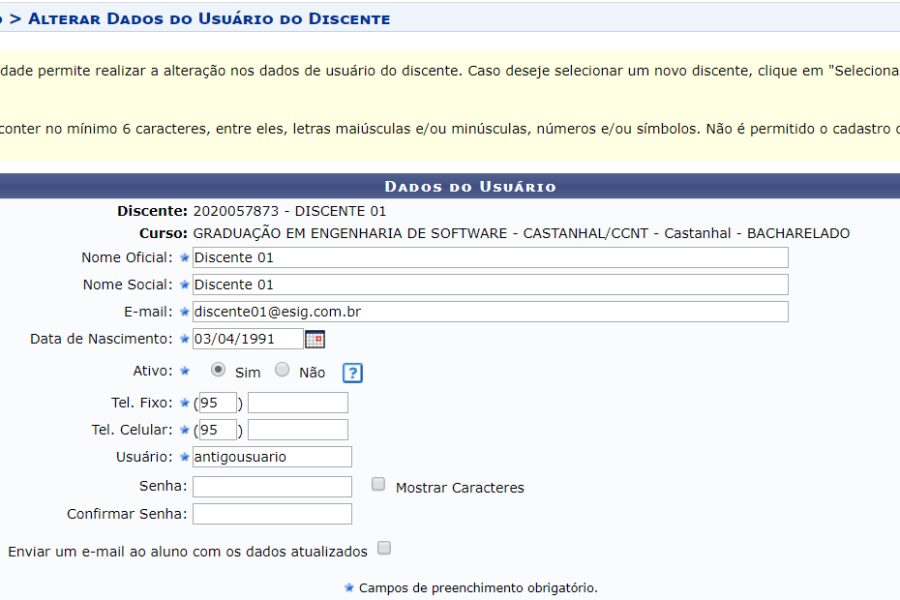Click the Alterar Dados do Usuário breadcrumb title

tap(209, 19)
